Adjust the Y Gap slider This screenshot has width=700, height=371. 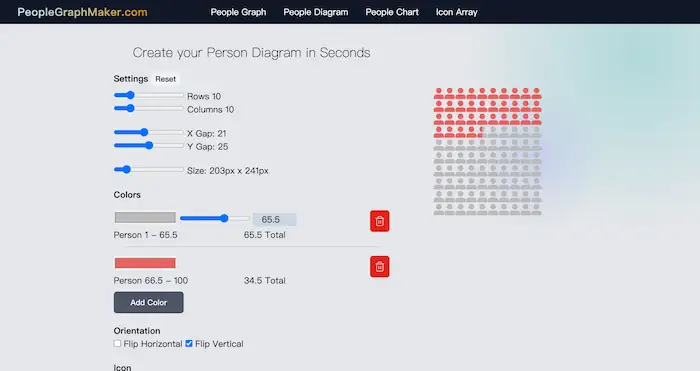point(149,145)
